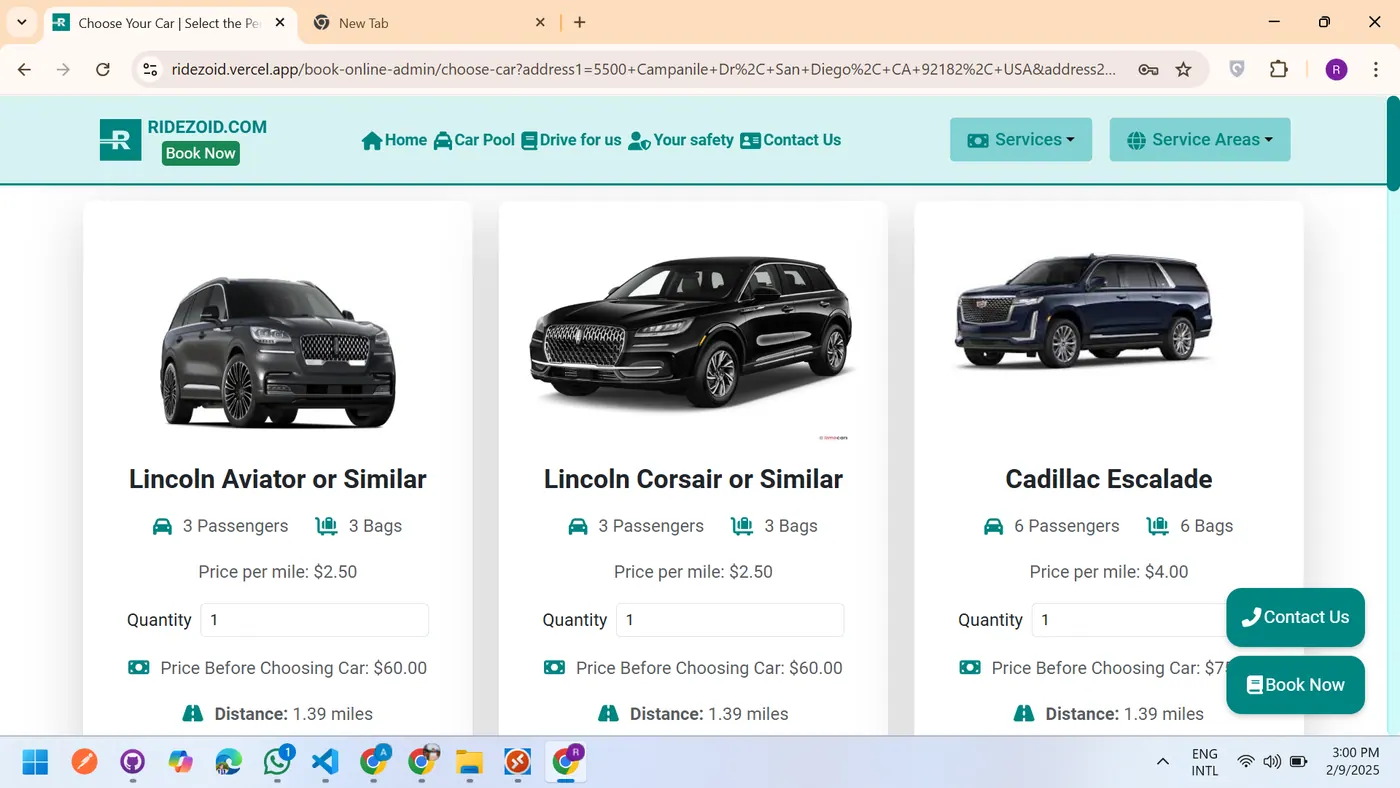Open the tab search dropdown arrow
Image resolution: width=1400 pixels, height=788 pixels.
point(21,22)
